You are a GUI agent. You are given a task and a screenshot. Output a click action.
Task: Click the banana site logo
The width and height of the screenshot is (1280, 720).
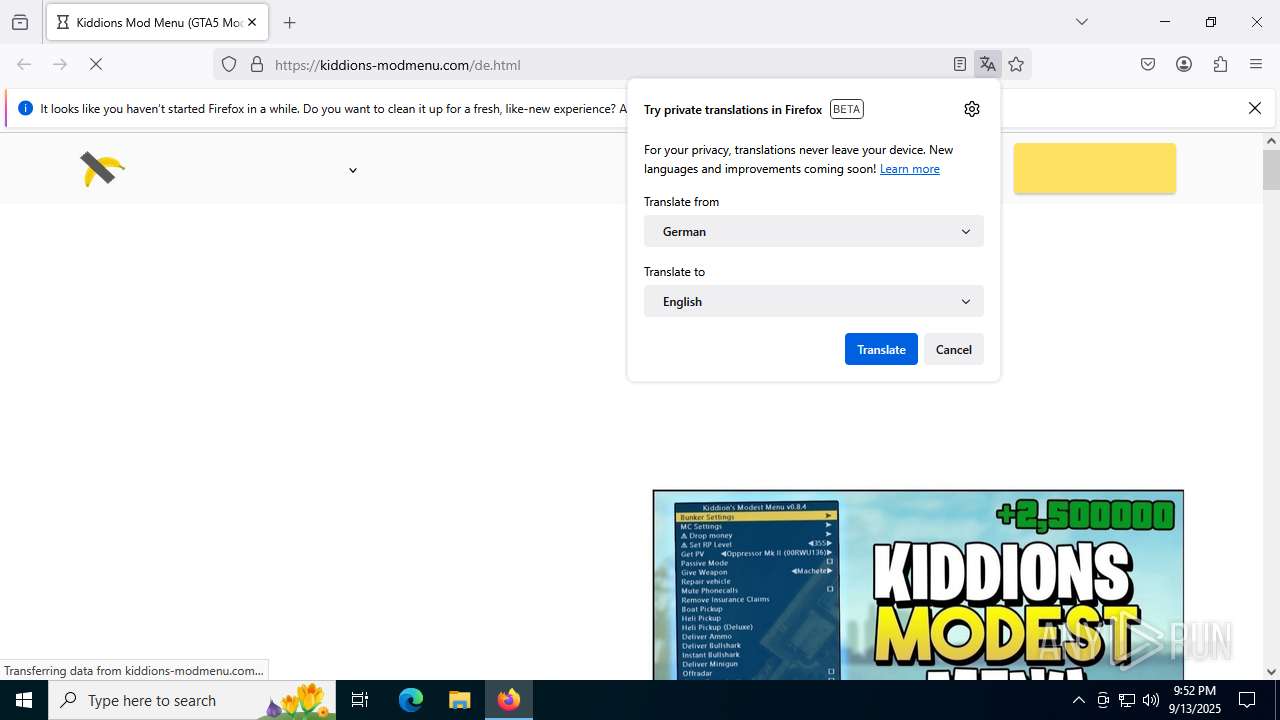(102, 169)
